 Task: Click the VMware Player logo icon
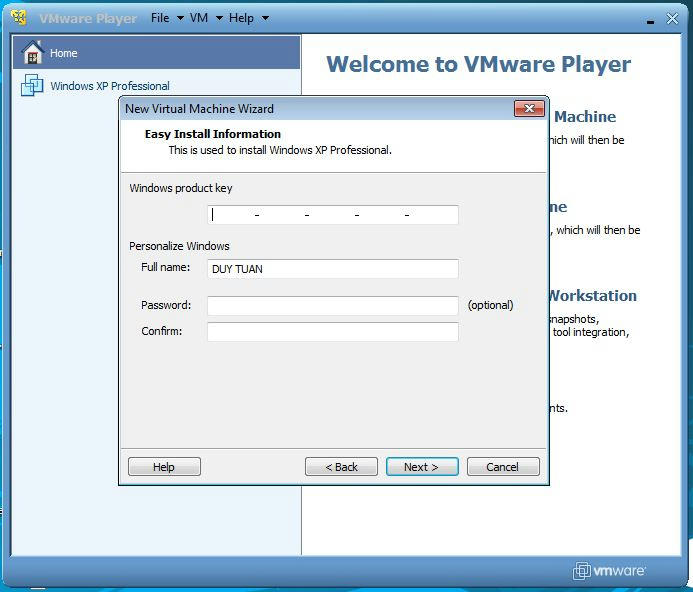pyautogui.click(x=19, y=18)
